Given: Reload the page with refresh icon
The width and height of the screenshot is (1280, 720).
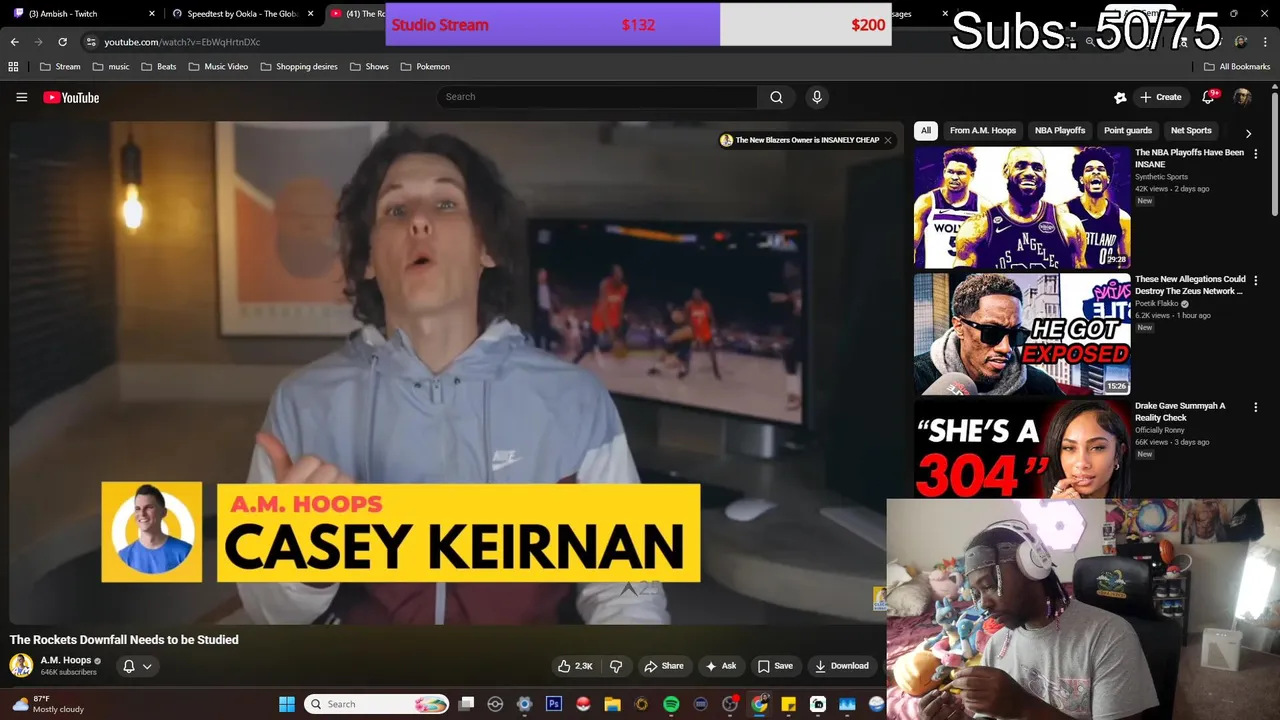Looking at the screenshot, I should click(x=62, y=42).
